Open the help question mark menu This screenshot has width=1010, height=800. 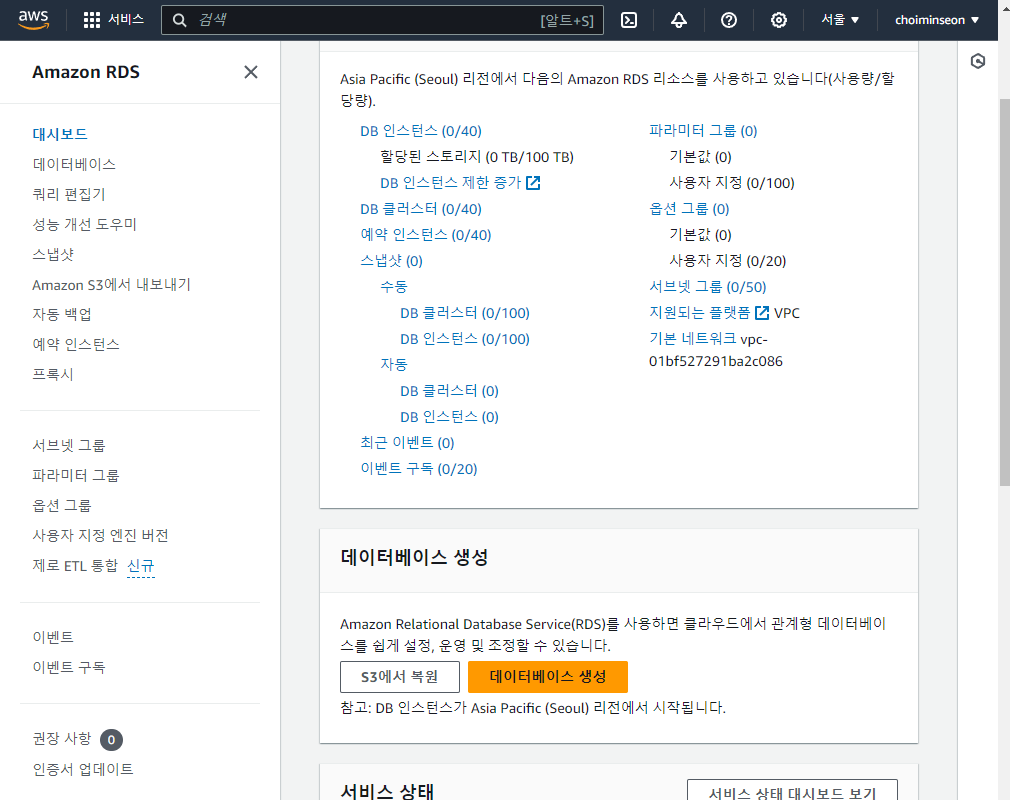pos(729,20)
